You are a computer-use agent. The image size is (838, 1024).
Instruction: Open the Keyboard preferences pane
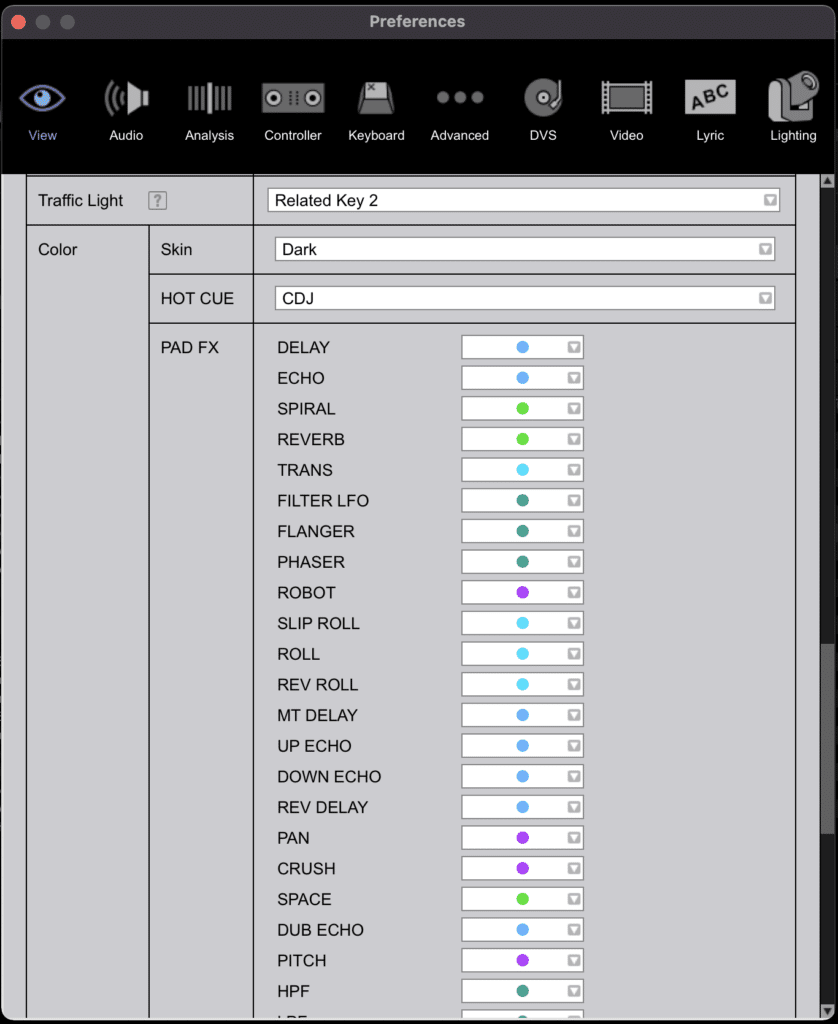[x=376, y=109]
